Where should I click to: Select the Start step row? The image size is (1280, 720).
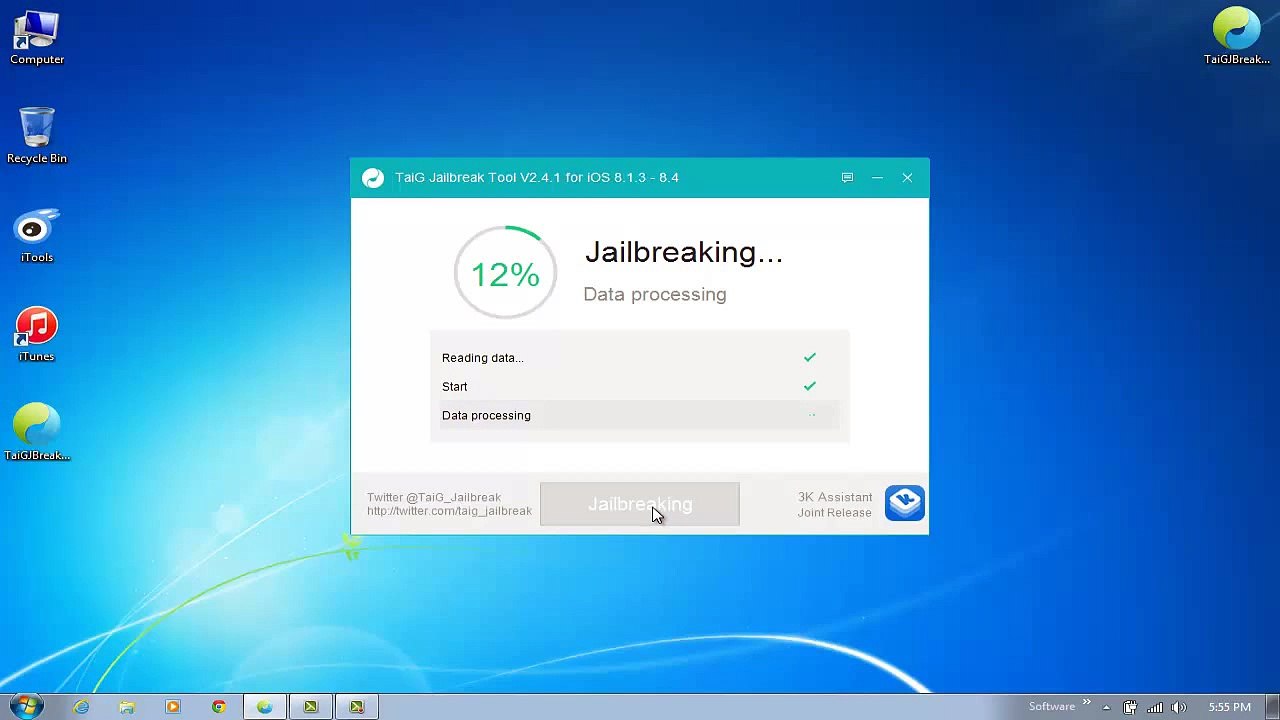coord(640,387)
